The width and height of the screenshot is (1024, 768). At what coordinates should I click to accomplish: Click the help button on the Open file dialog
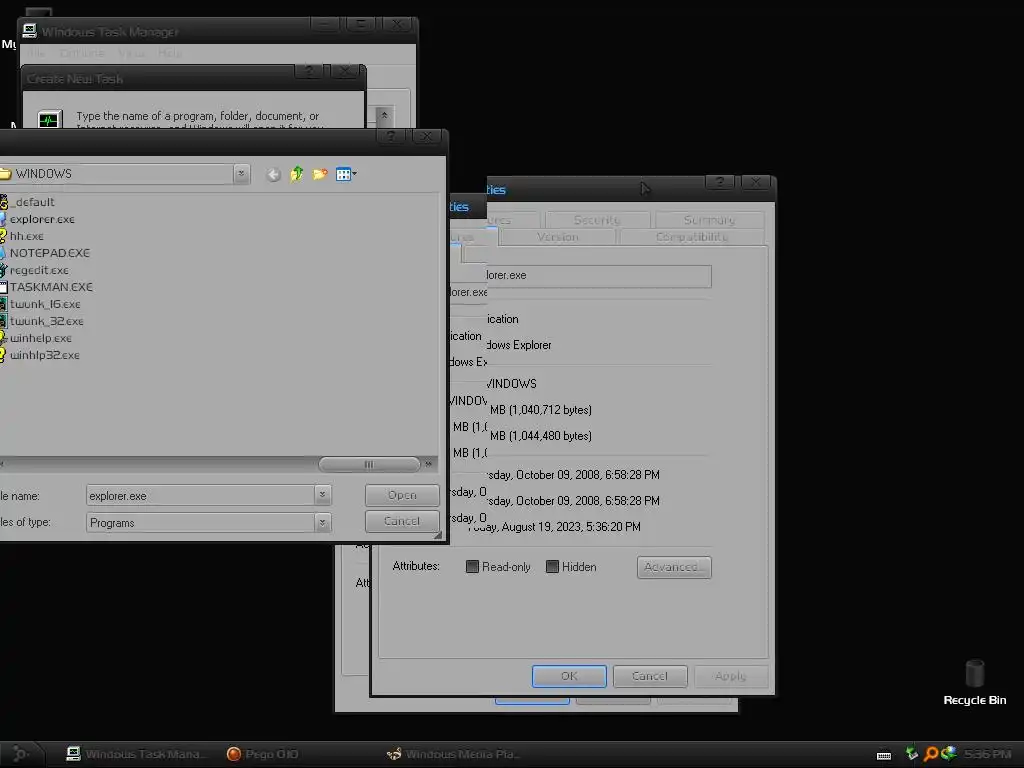[x=391, y=136]
